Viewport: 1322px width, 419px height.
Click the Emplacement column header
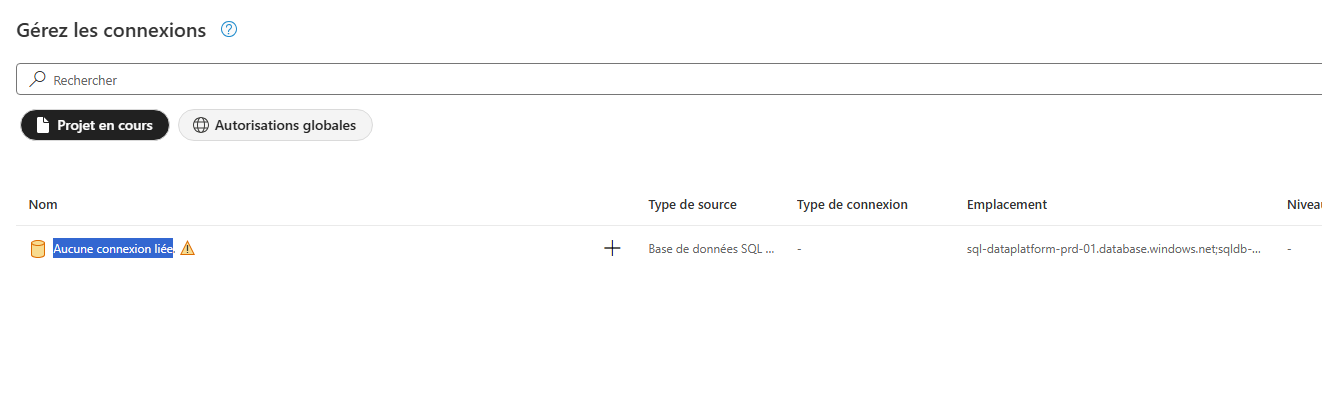click(1007, 204)
